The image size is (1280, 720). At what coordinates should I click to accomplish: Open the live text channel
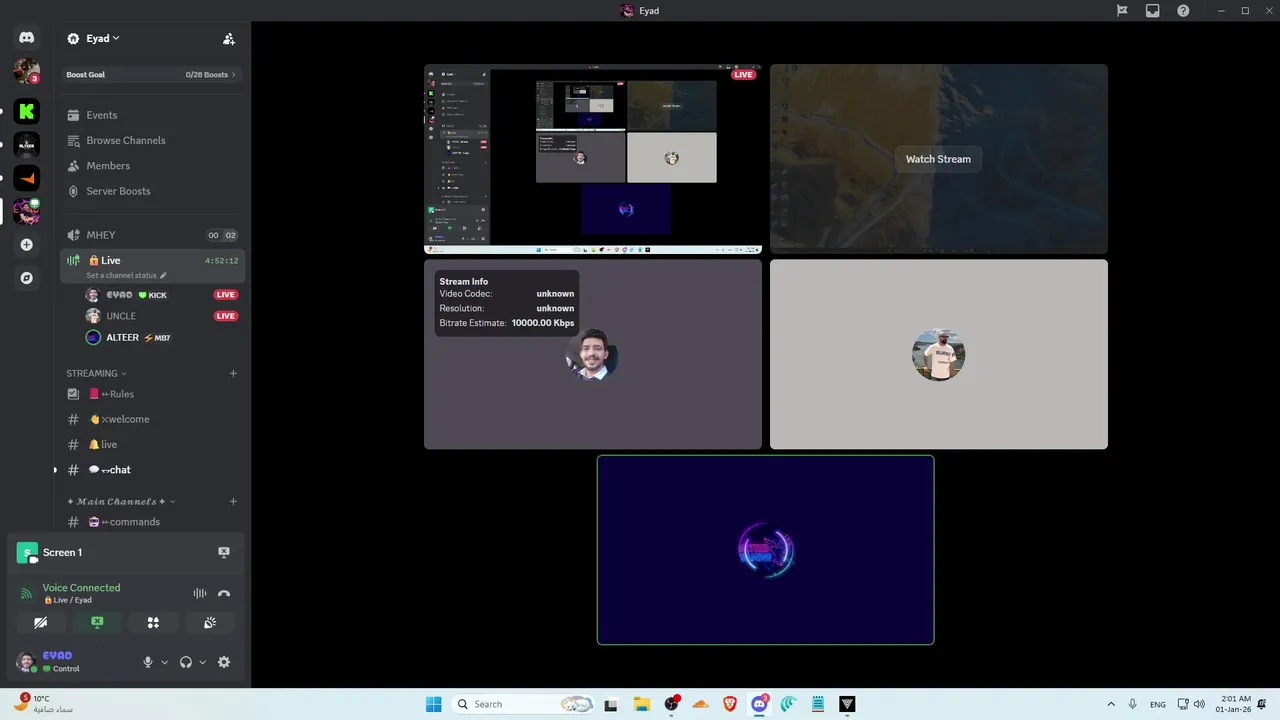click(x=152, y=445)
